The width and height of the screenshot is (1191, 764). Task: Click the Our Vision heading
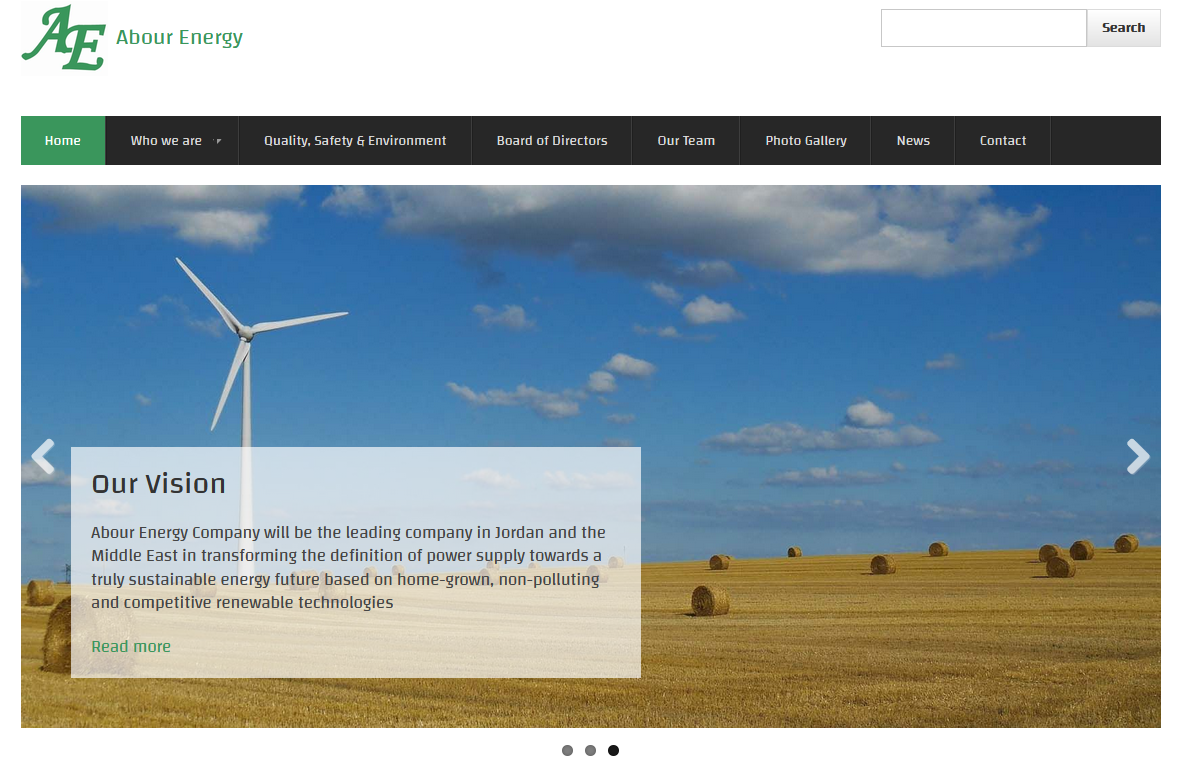[159, 484]
